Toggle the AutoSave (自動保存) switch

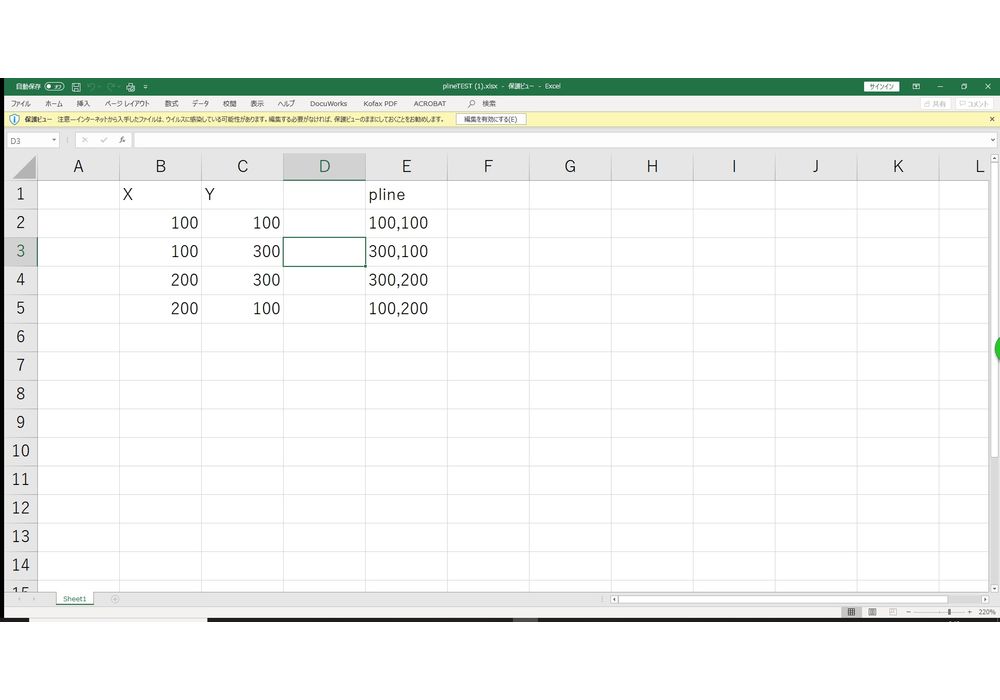[x=54, y=87]
